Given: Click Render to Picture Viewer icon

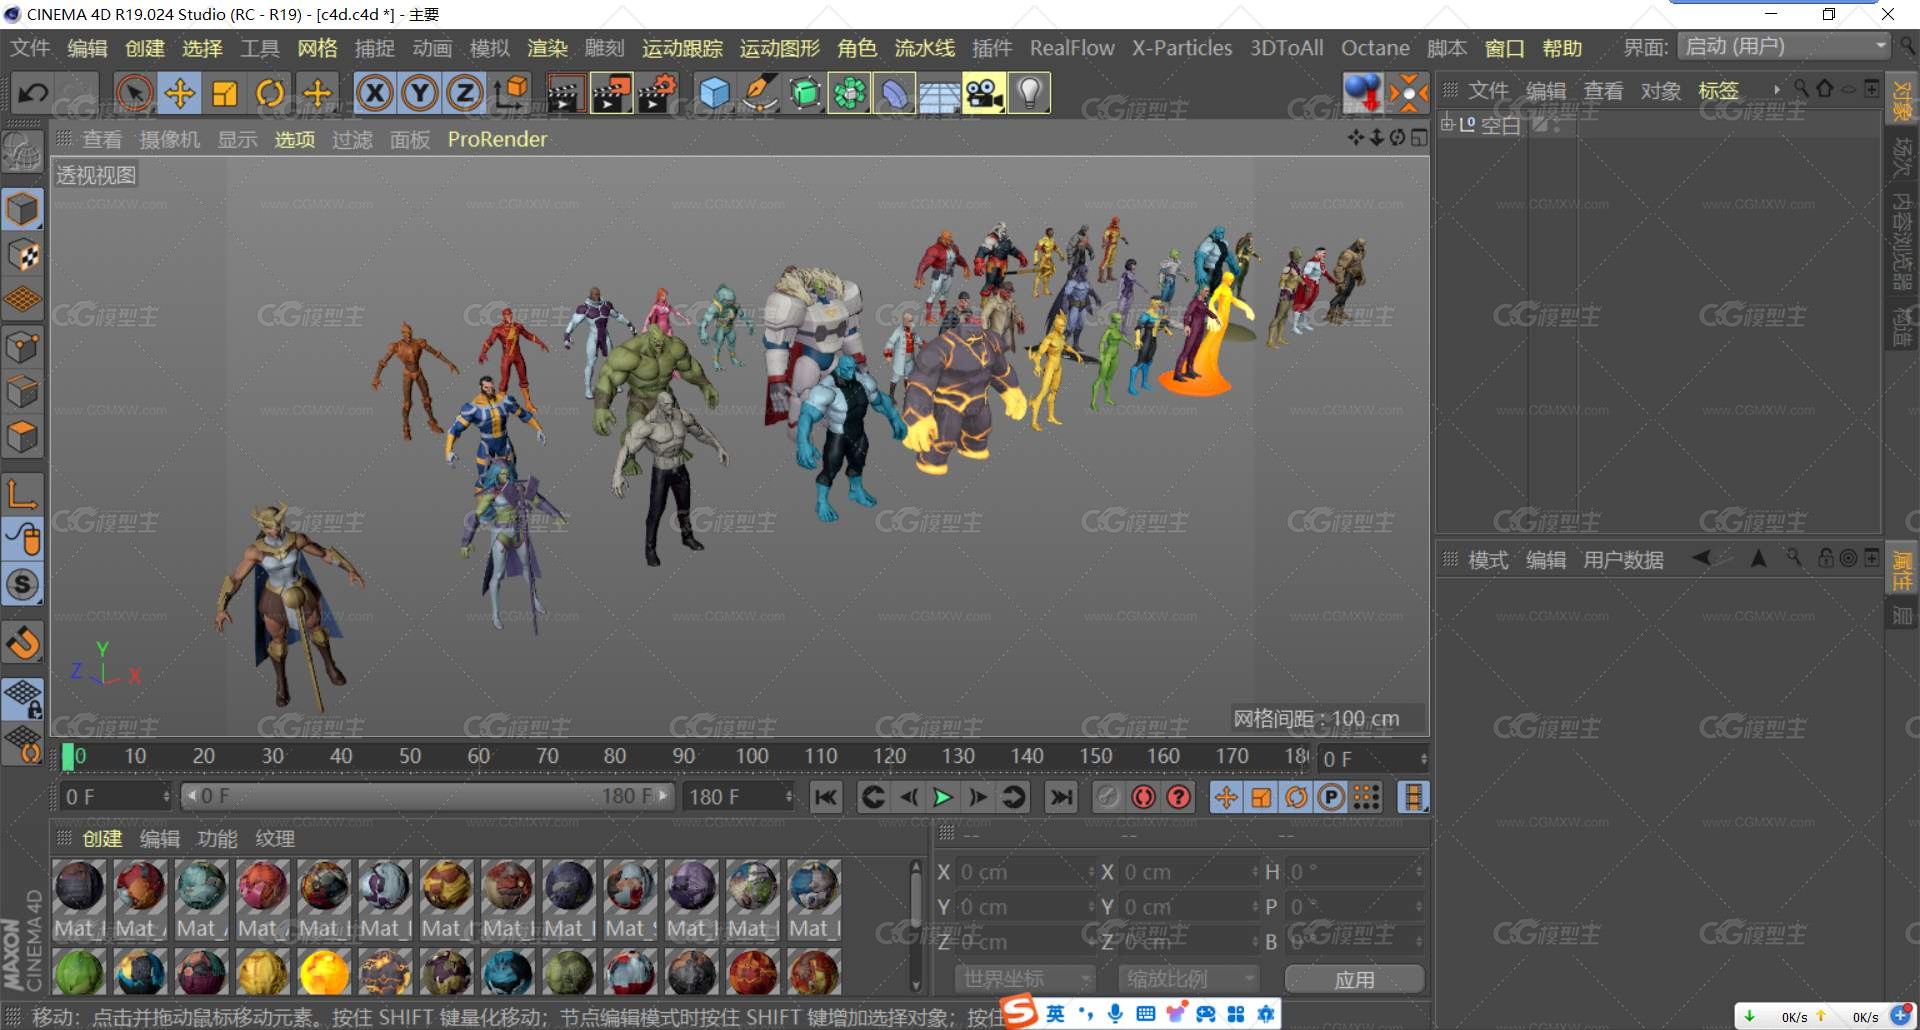Looking at the screenshot, I should (611, 93).
